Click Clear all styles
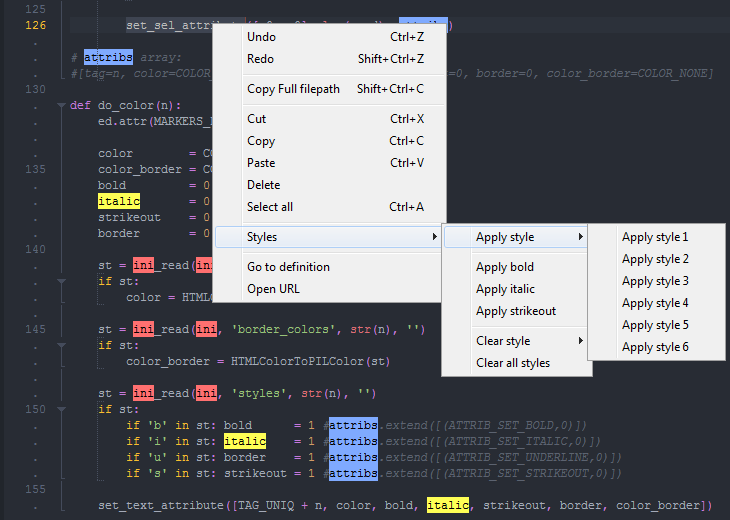This screenshot has height=520, width=730. (513, 363)
